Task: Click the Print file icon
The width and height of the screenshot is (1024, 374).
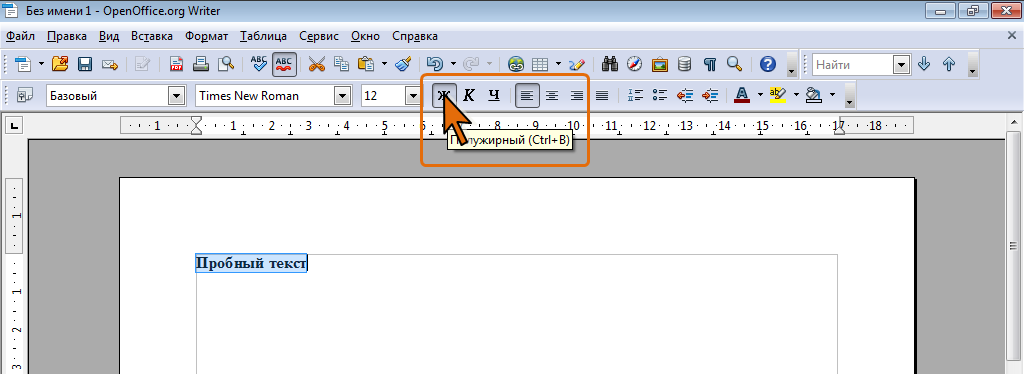Action: [201, 64]
